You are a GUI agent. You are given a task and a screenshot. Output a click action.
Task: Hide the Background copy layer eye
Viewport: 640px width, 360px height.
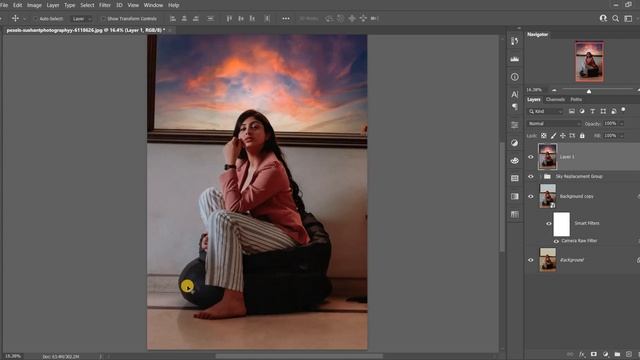(531, 196)
